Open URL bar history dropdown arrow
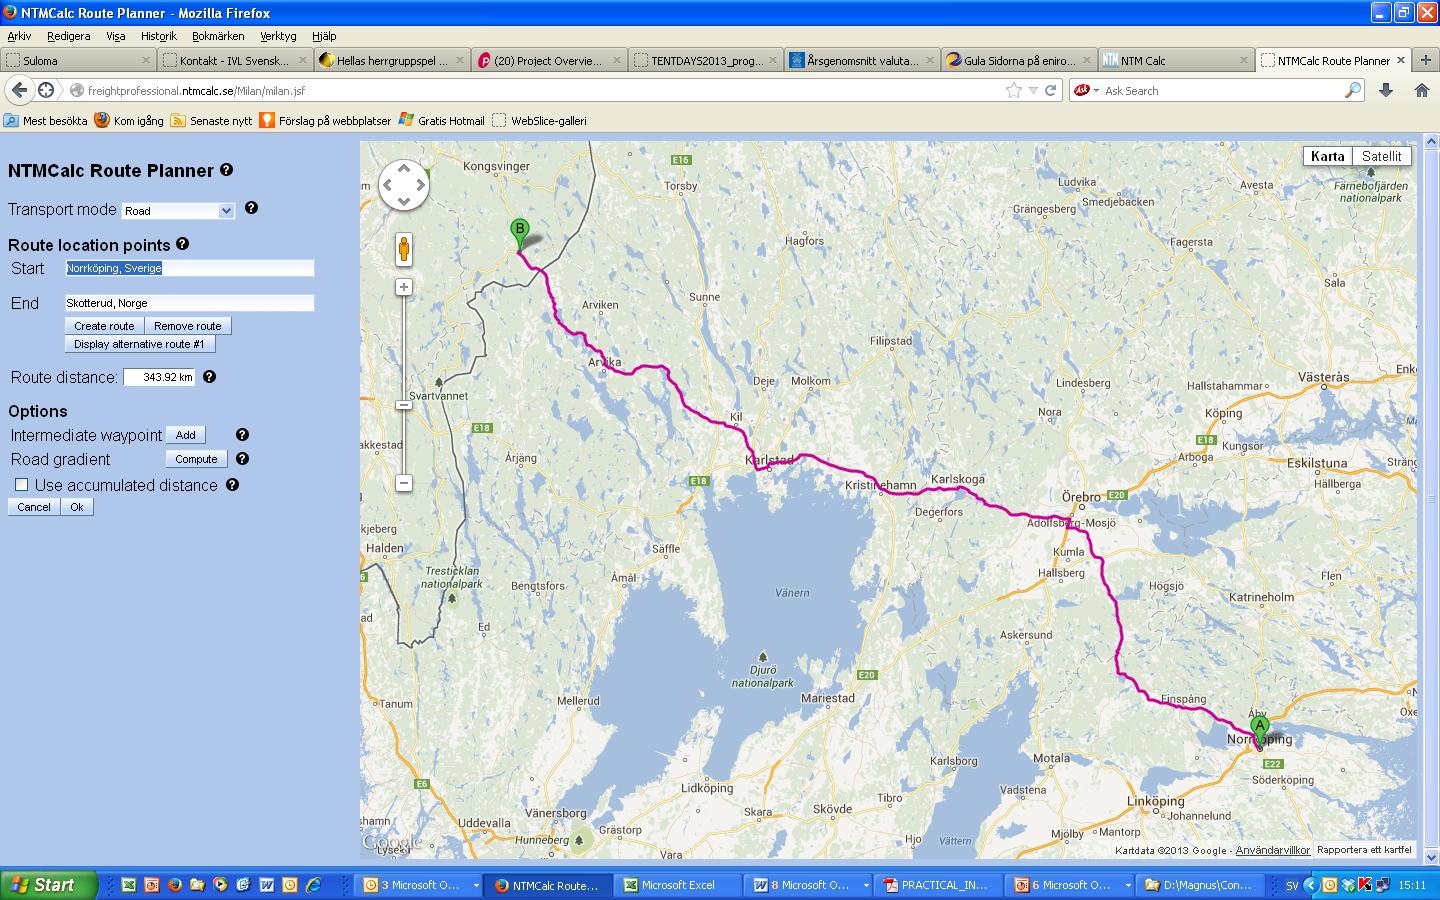The width and height of the screenshot is (1440, 900). (1033, 90)
